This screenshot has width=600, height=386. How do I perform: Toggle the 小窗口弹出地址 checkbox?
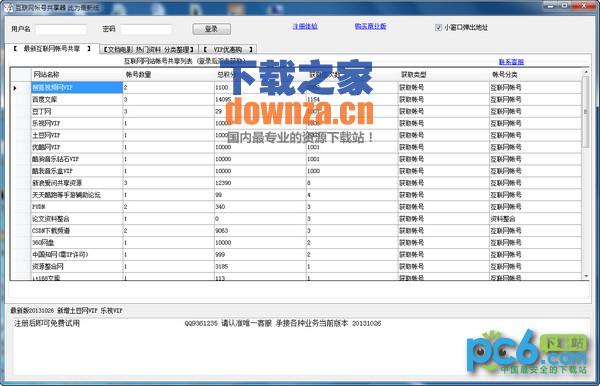pos(439,27)
